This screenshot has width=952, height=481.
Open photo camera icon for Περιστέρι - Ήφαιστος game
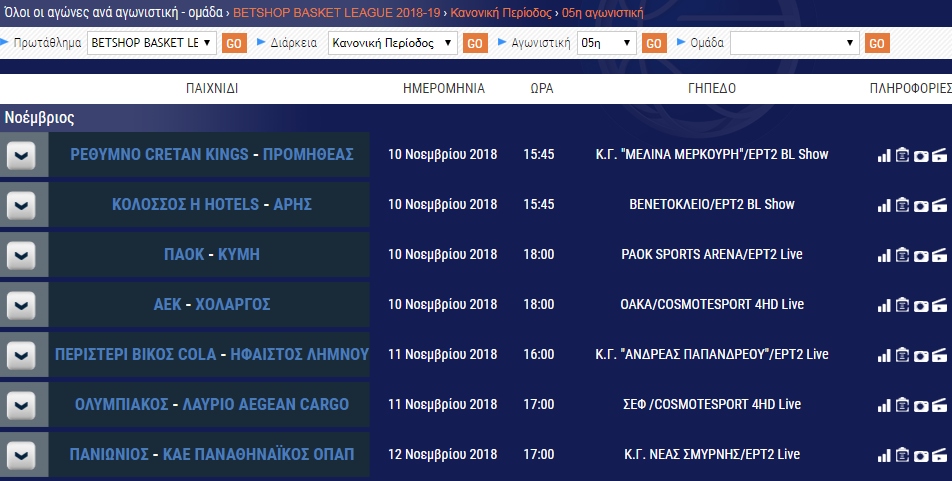point(921,356)
